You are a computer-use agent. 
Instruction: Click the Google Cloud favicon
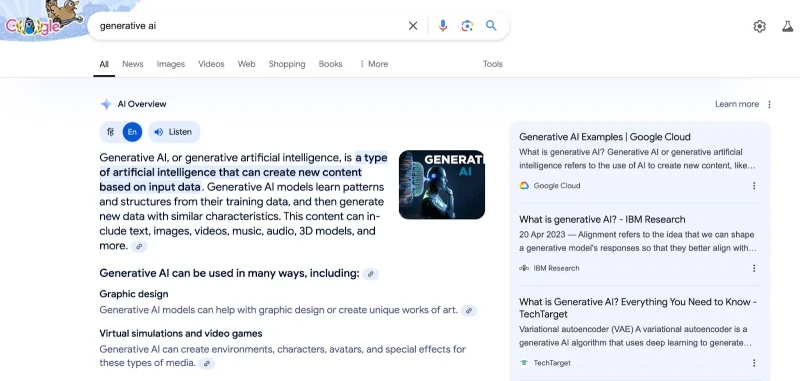pos(524,186)
